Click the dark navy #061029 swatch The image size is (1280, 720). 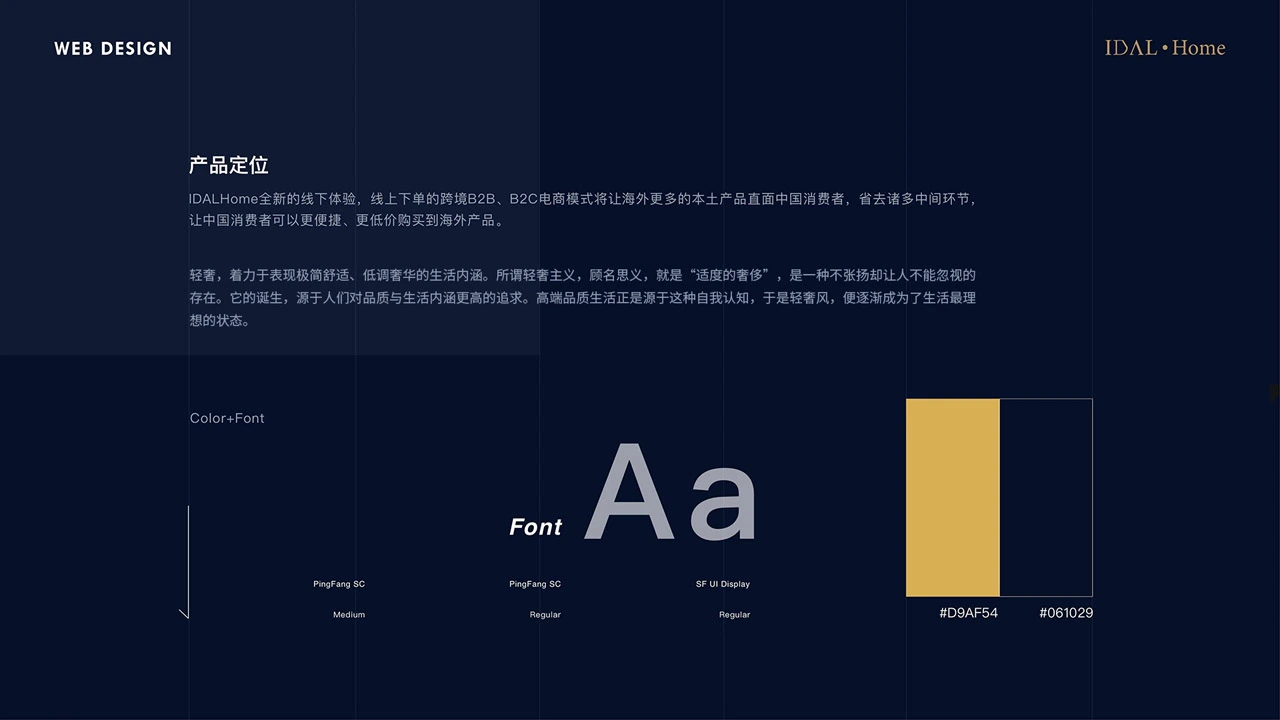click(x=1046, y=497)
